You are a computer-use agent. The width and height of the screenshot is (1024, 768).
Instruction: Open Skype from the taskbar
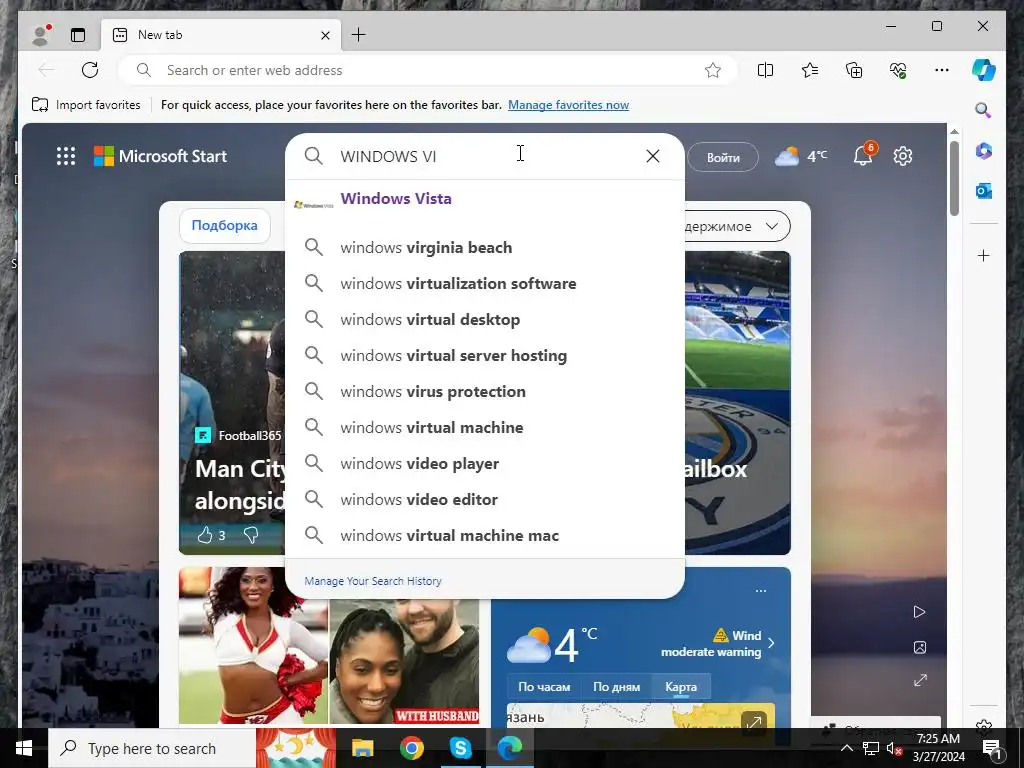click(460, 748)
